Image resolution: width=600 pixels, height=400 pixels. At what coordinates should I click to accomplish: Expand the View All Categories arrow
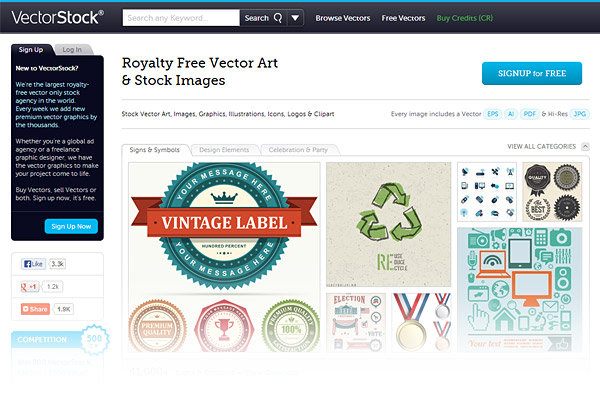click(585, 147)
